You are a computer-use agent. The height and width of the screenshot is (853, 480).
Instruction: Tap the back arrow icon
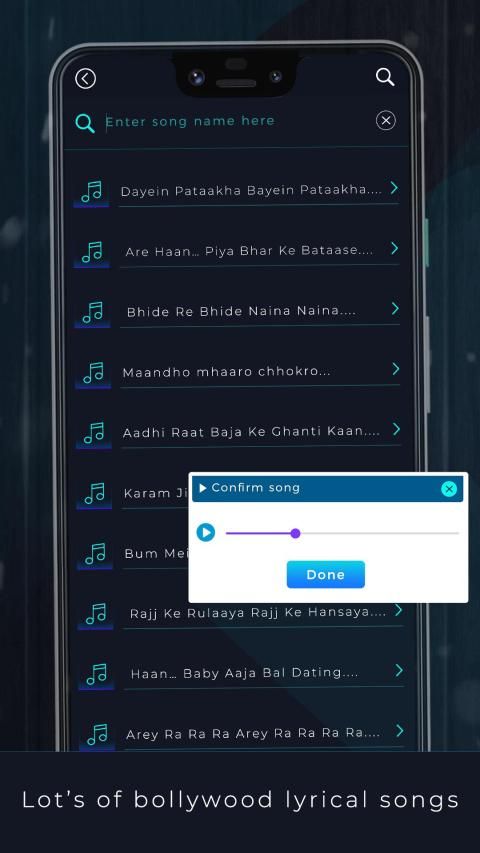85,78
